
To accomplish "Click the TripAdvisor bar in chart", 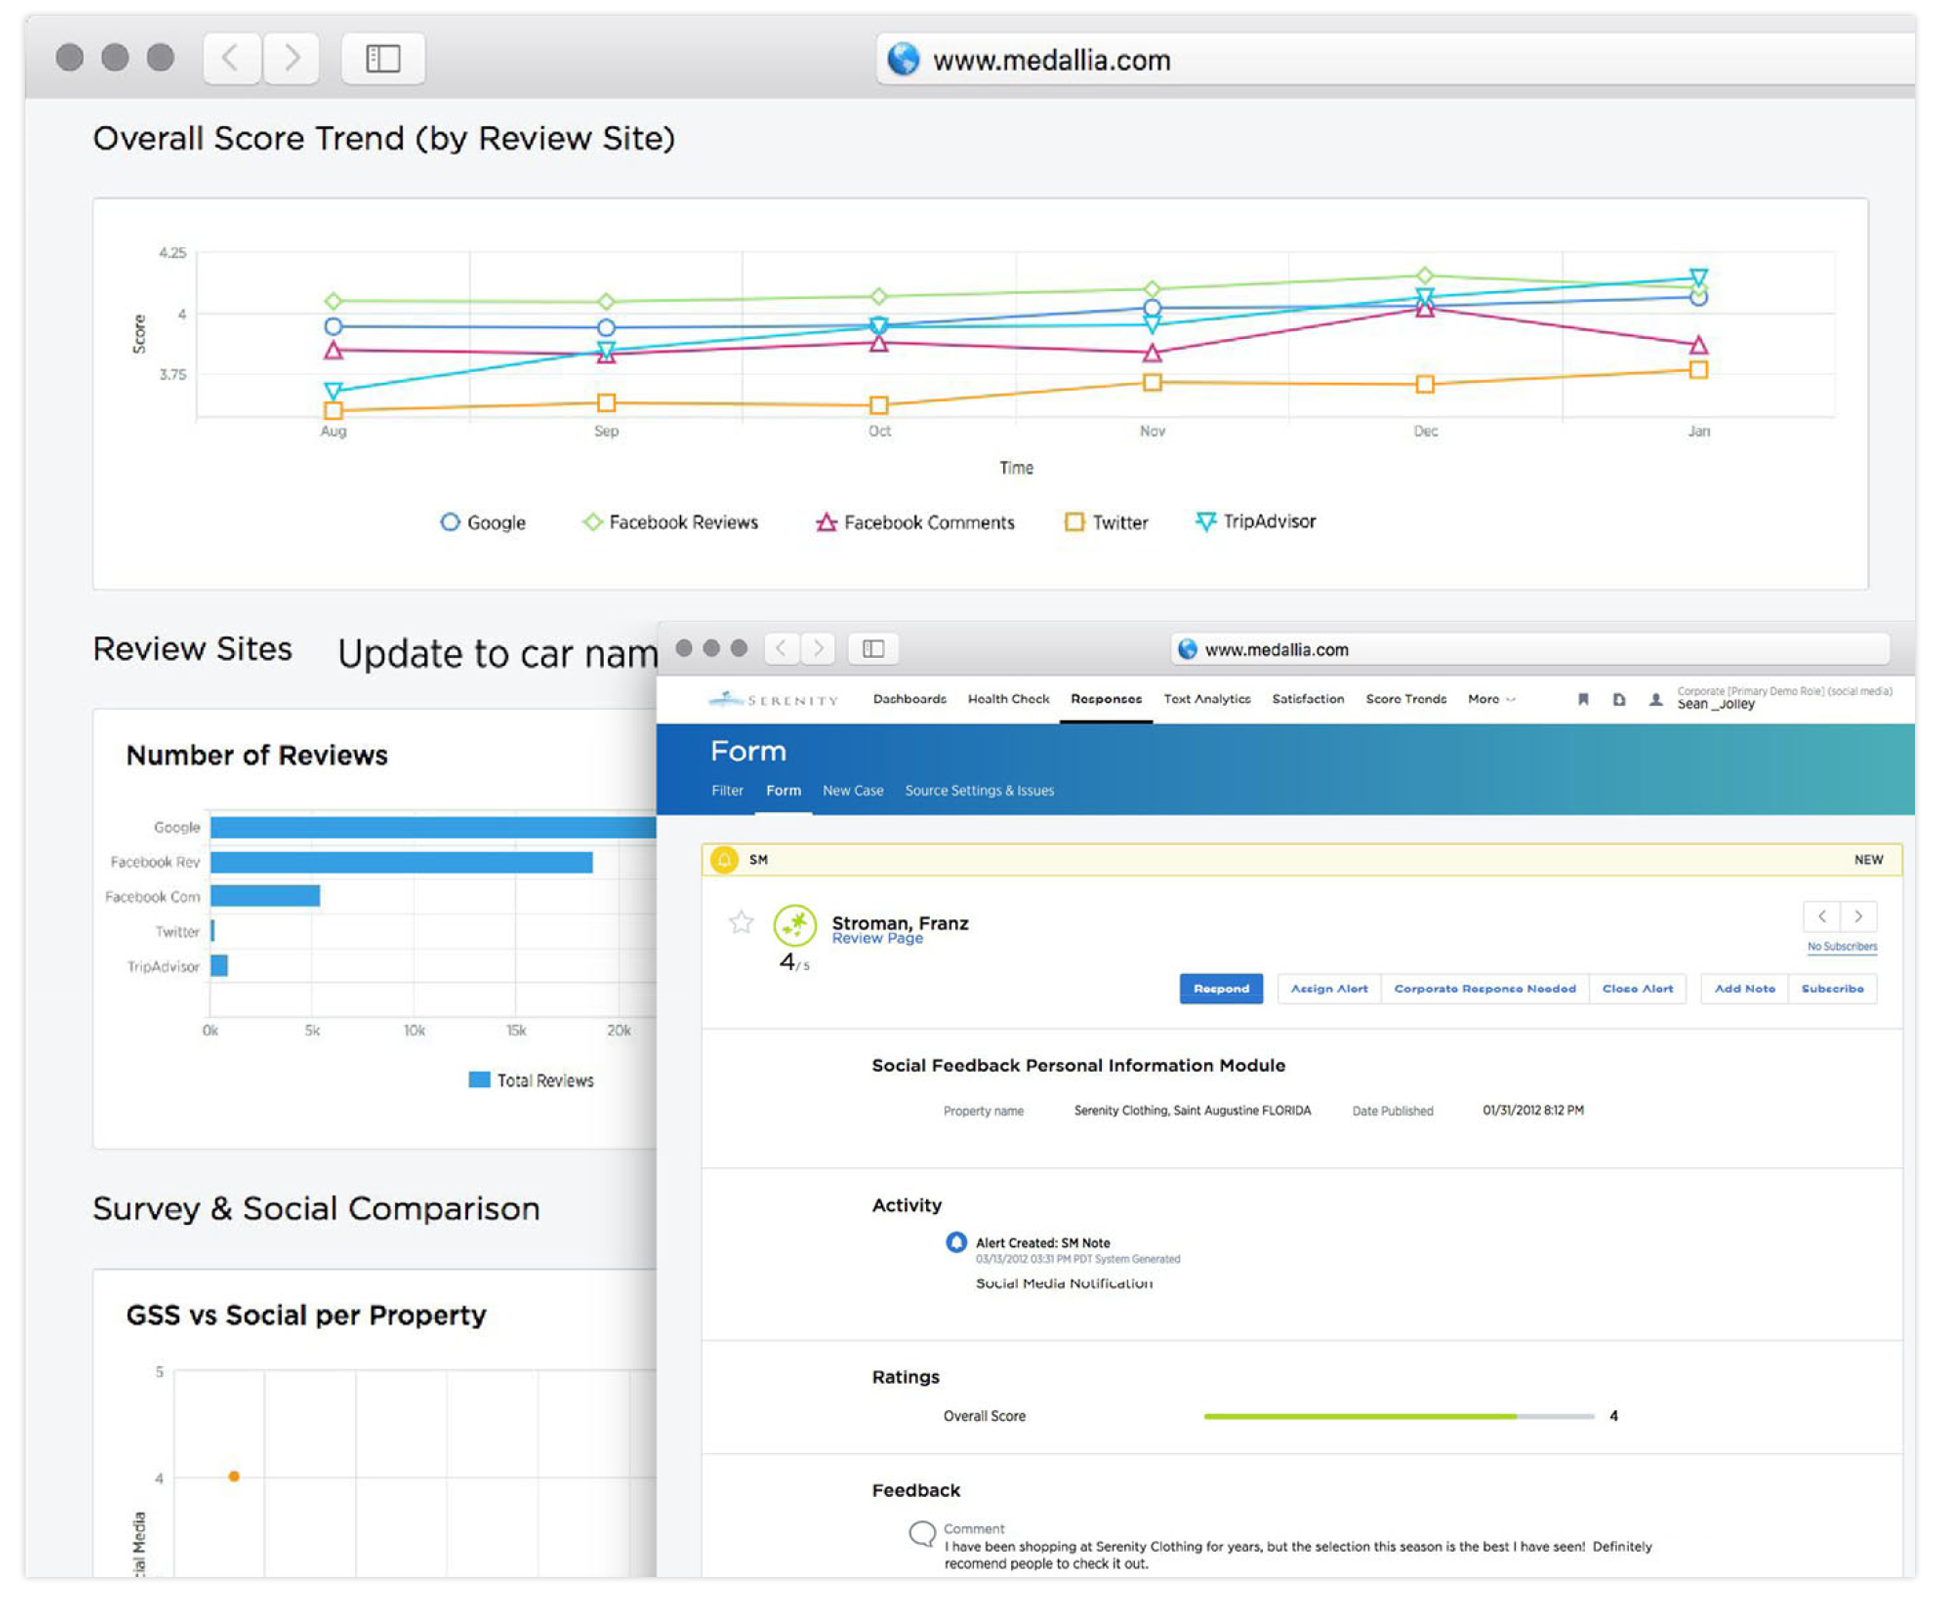I will click(219, 965).
